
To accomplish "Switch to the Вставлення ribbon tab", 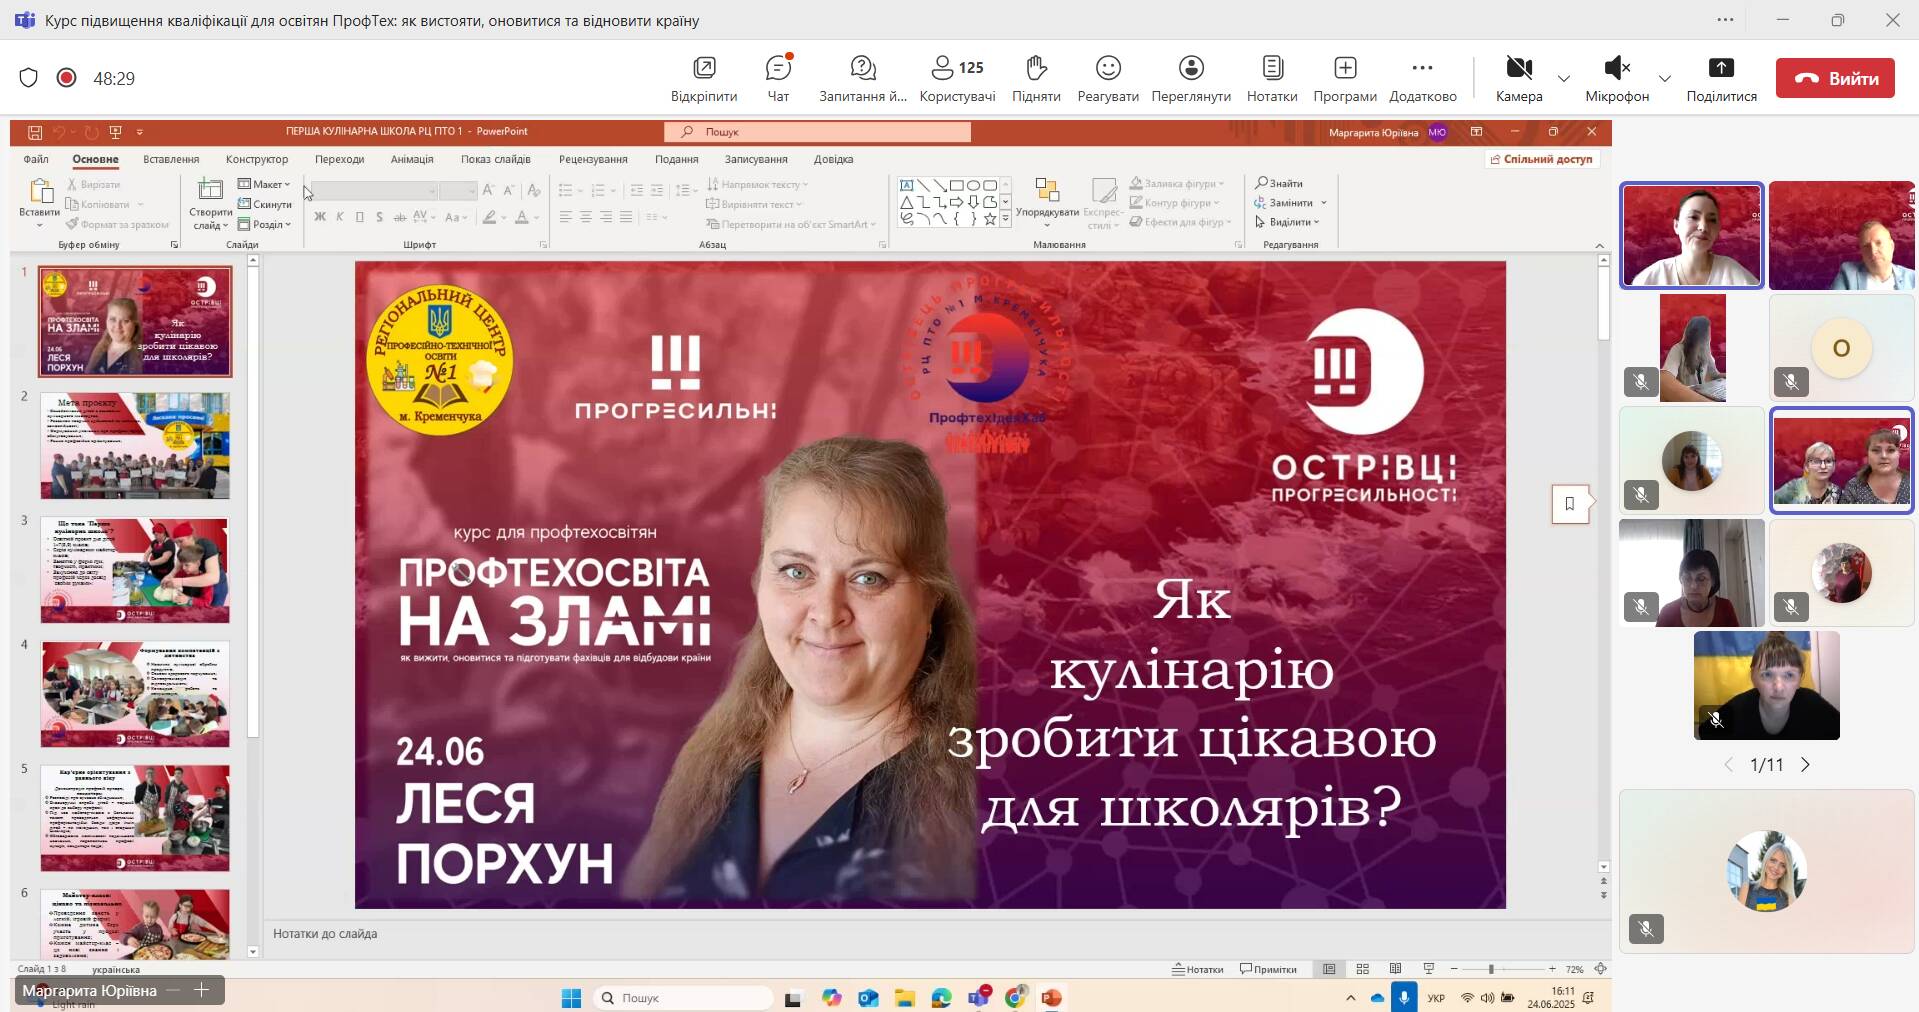I will click(x=171, y=159).
